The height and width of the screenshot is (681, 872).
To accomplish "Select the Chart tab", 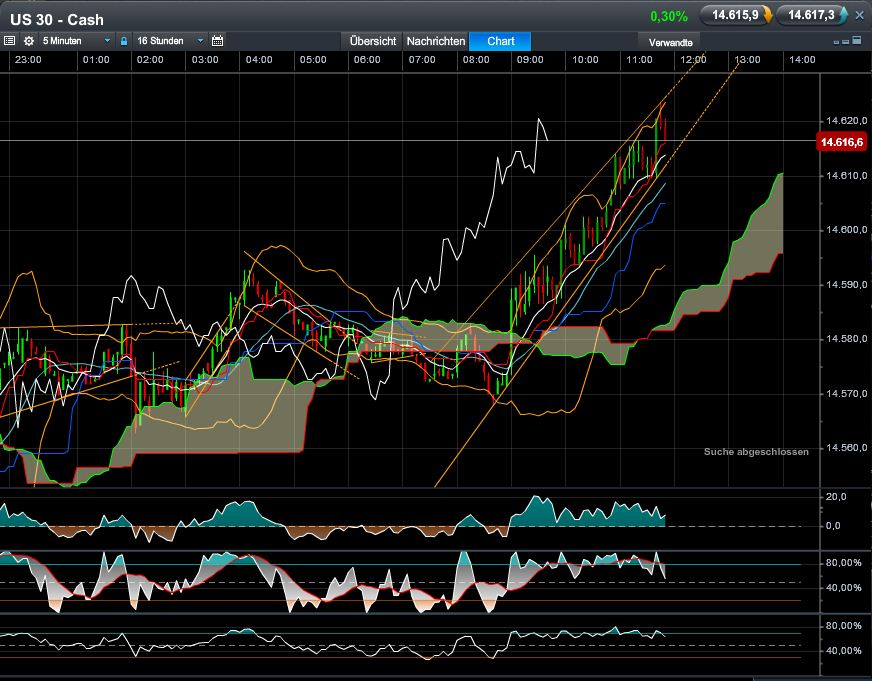I will (501, 41).
